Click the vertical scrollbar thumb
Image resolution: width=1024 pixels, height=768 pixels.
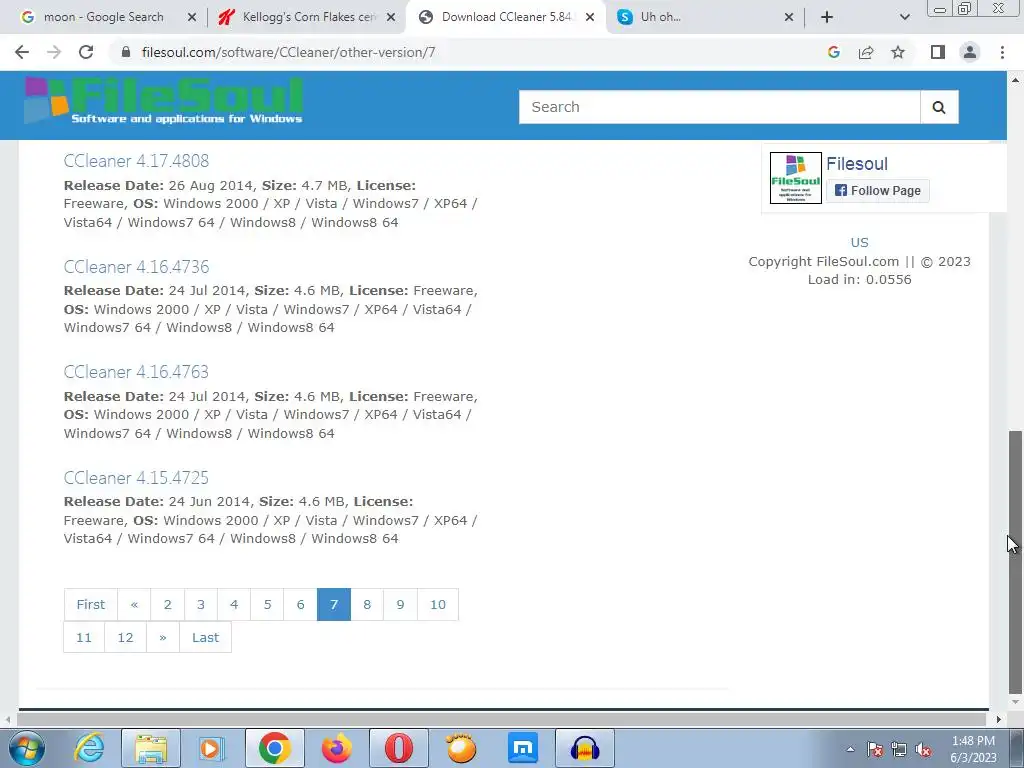tap(1015, 562)
